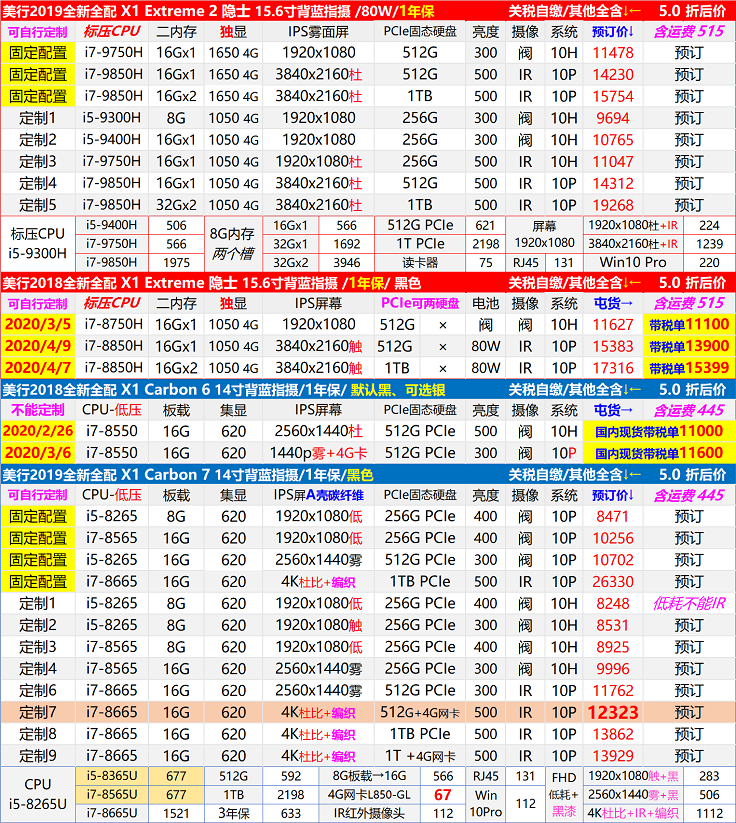Click the 国内现货带税单11600 cell
The height and width of the screenshot is (823, 736).
point(658,453)
